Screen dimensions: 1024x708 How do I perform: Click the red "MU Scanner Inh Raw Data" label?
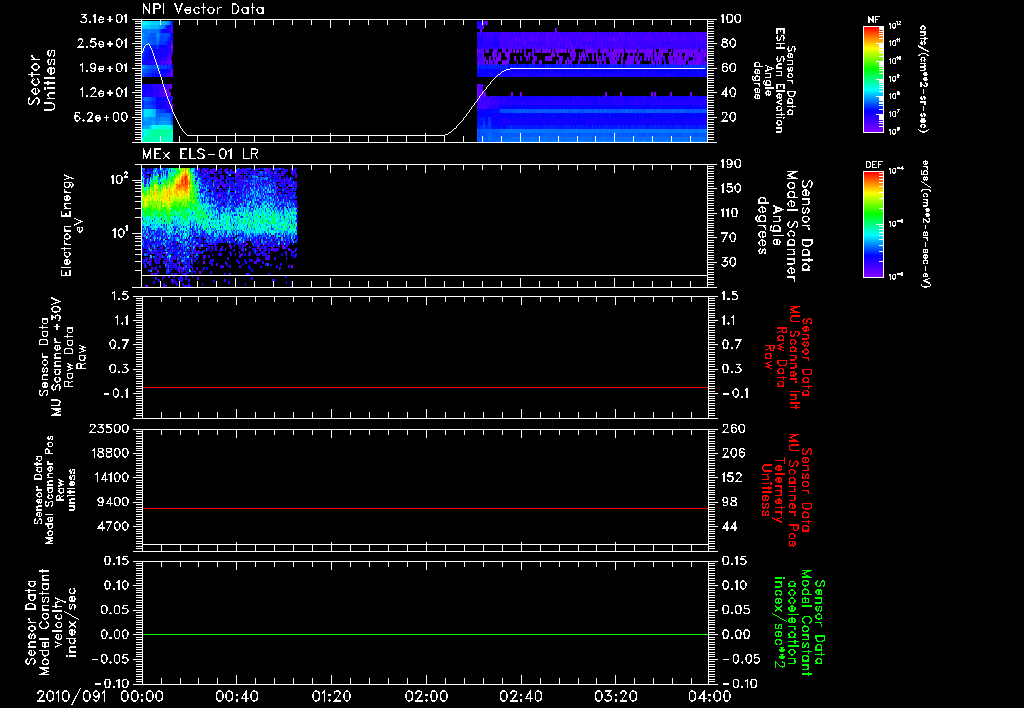point(787,357)
